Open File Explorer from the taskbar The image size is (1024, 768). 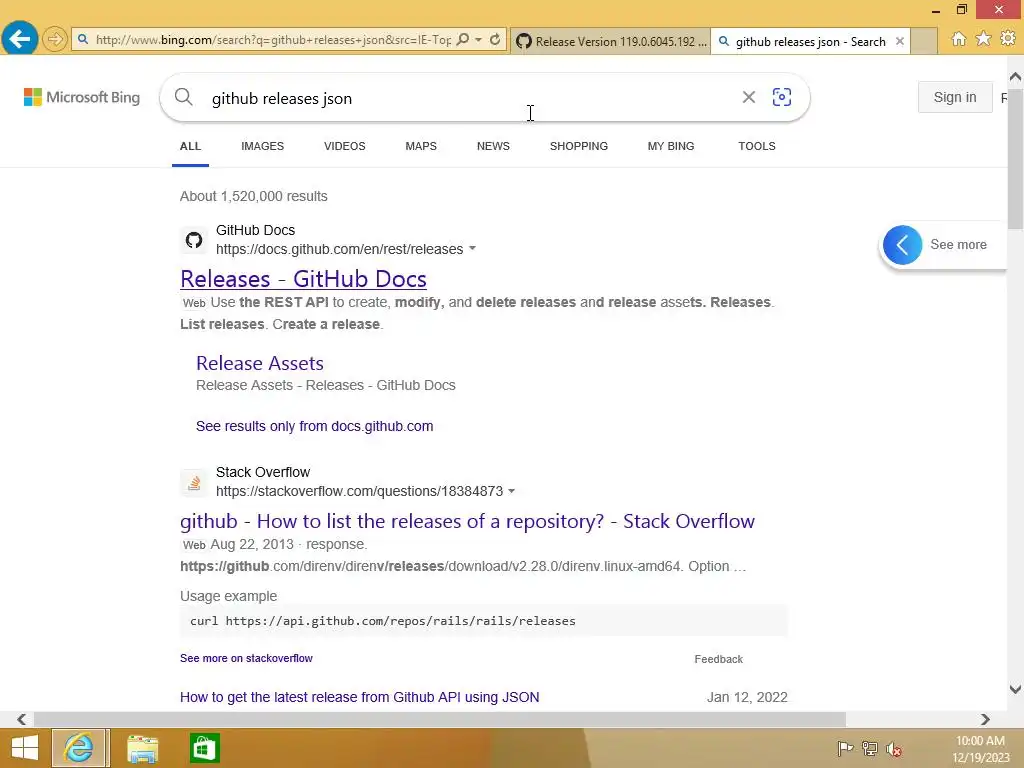142,748
